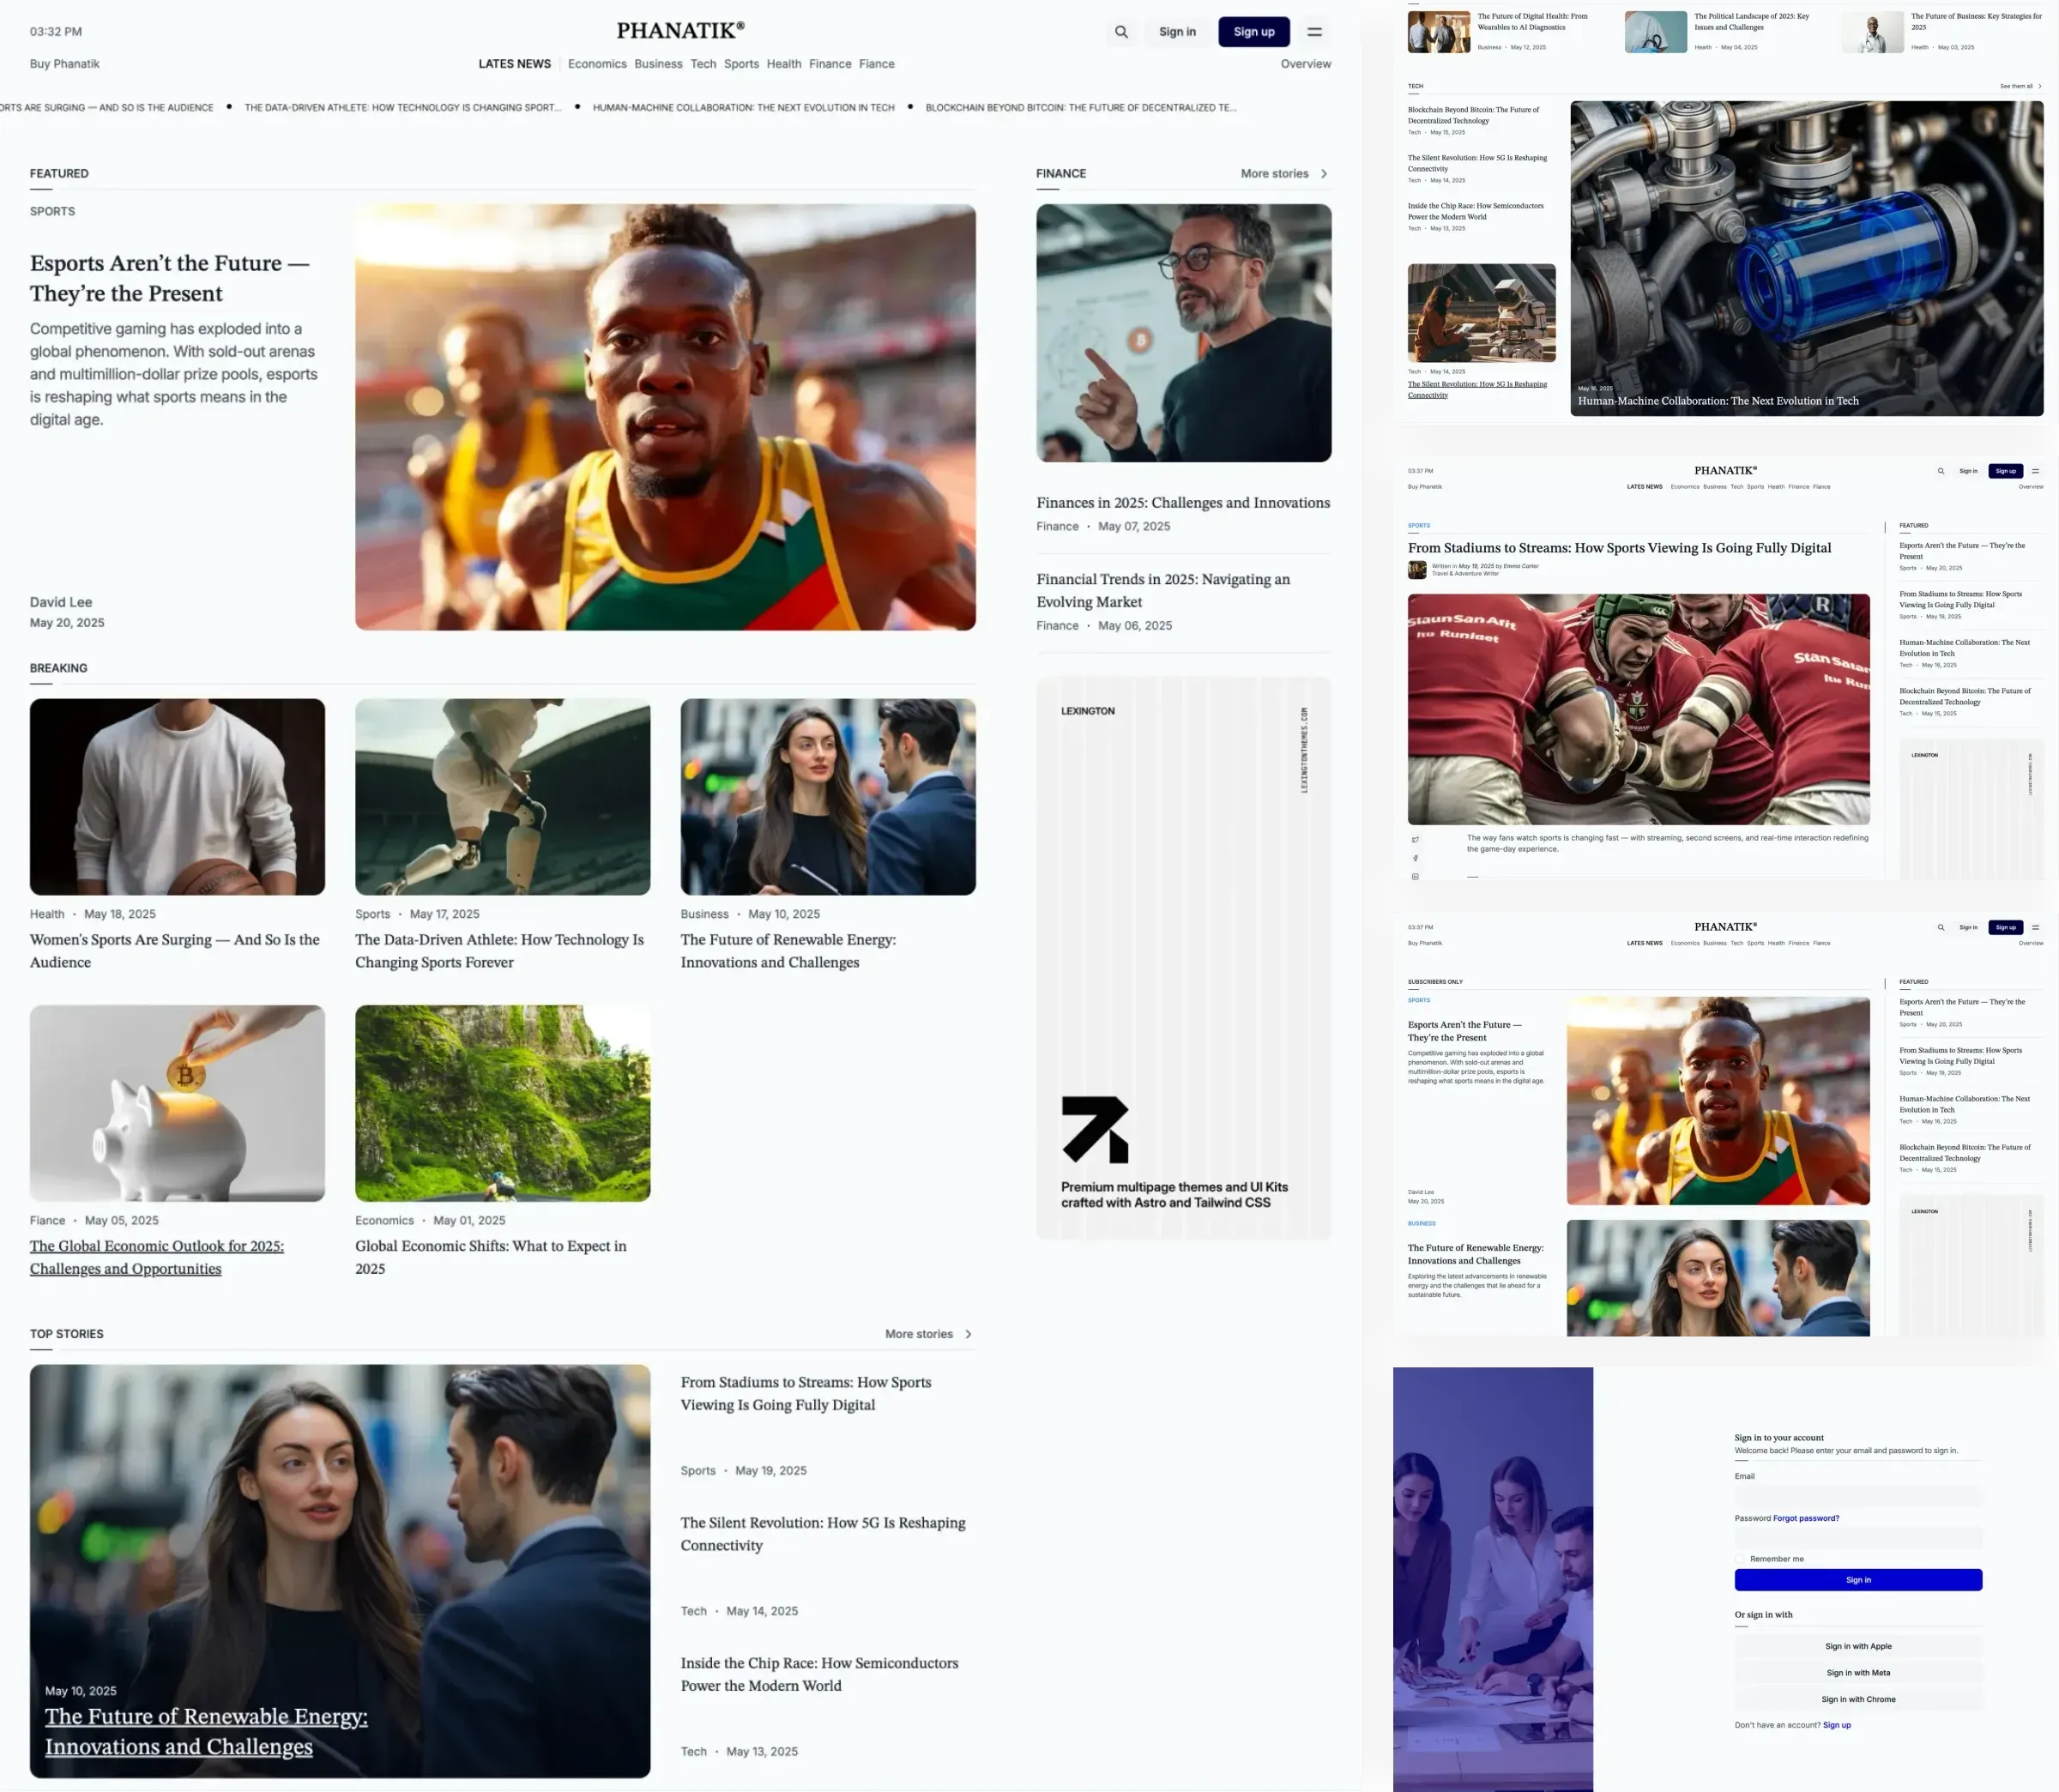
Task: Tick the Remember me checkbox
Action: [x=1739, y=1559]
